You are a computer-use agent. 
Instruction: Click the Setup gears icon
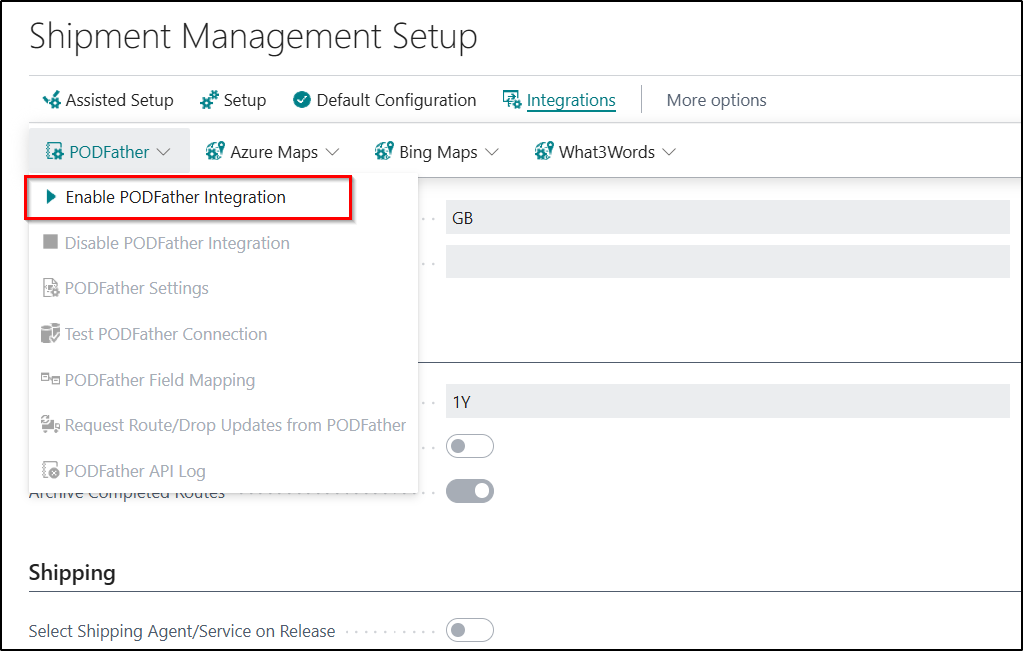coord(209,100)
